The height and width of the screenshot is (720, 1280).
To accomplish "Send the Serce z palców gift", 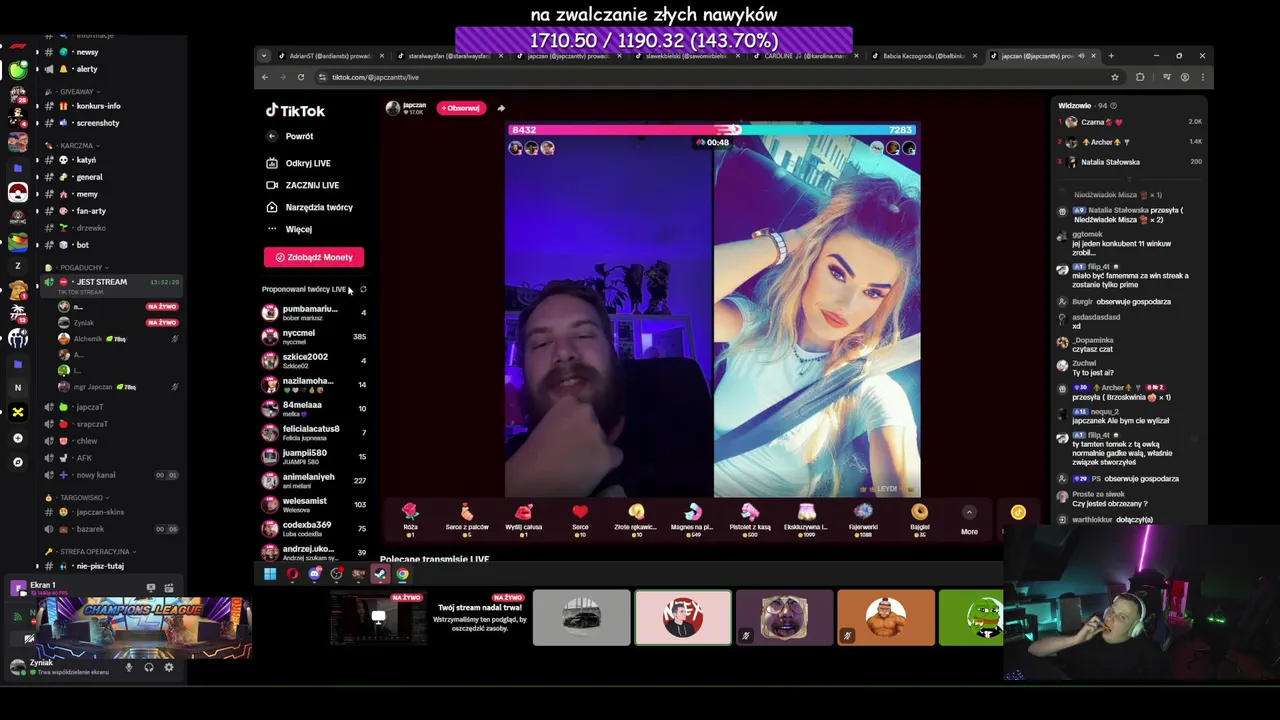I will (x=466, y=518).
